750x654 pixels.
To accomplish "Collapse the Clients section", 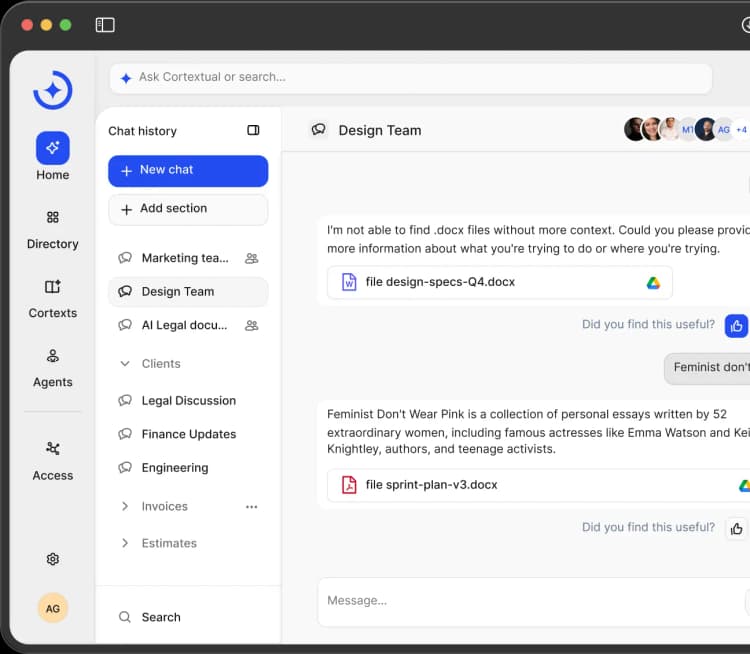I will 125,364.
